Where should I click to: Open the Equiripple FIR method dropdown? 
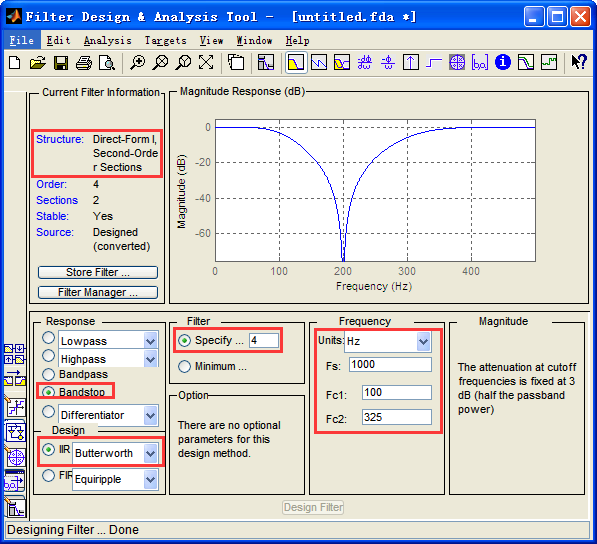151,479
